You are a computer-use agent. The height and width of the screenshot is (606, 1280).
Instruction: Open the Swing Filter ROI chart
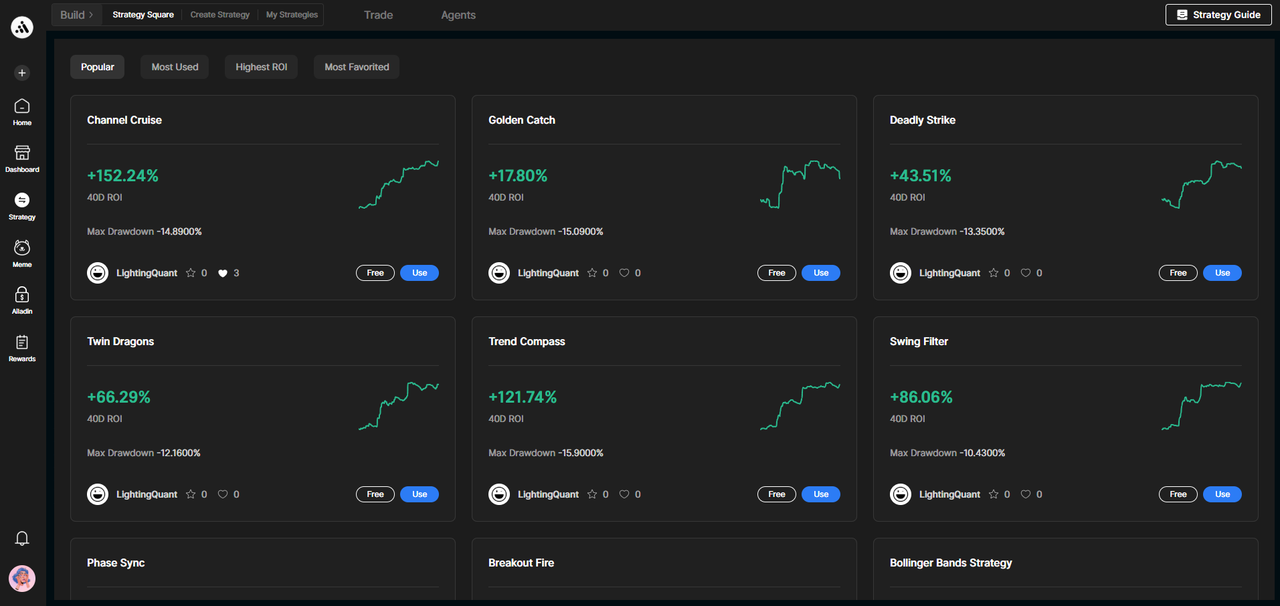pos(1201,406)
